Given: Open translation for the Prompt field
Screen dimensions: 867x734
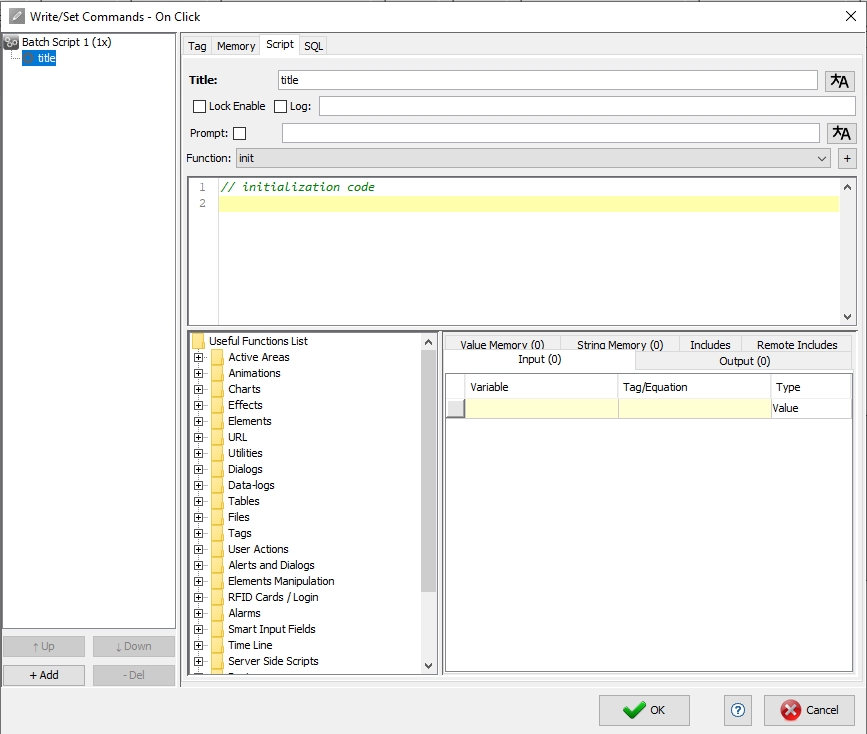Looking at the screenshot, I should [x=842, y=133].
